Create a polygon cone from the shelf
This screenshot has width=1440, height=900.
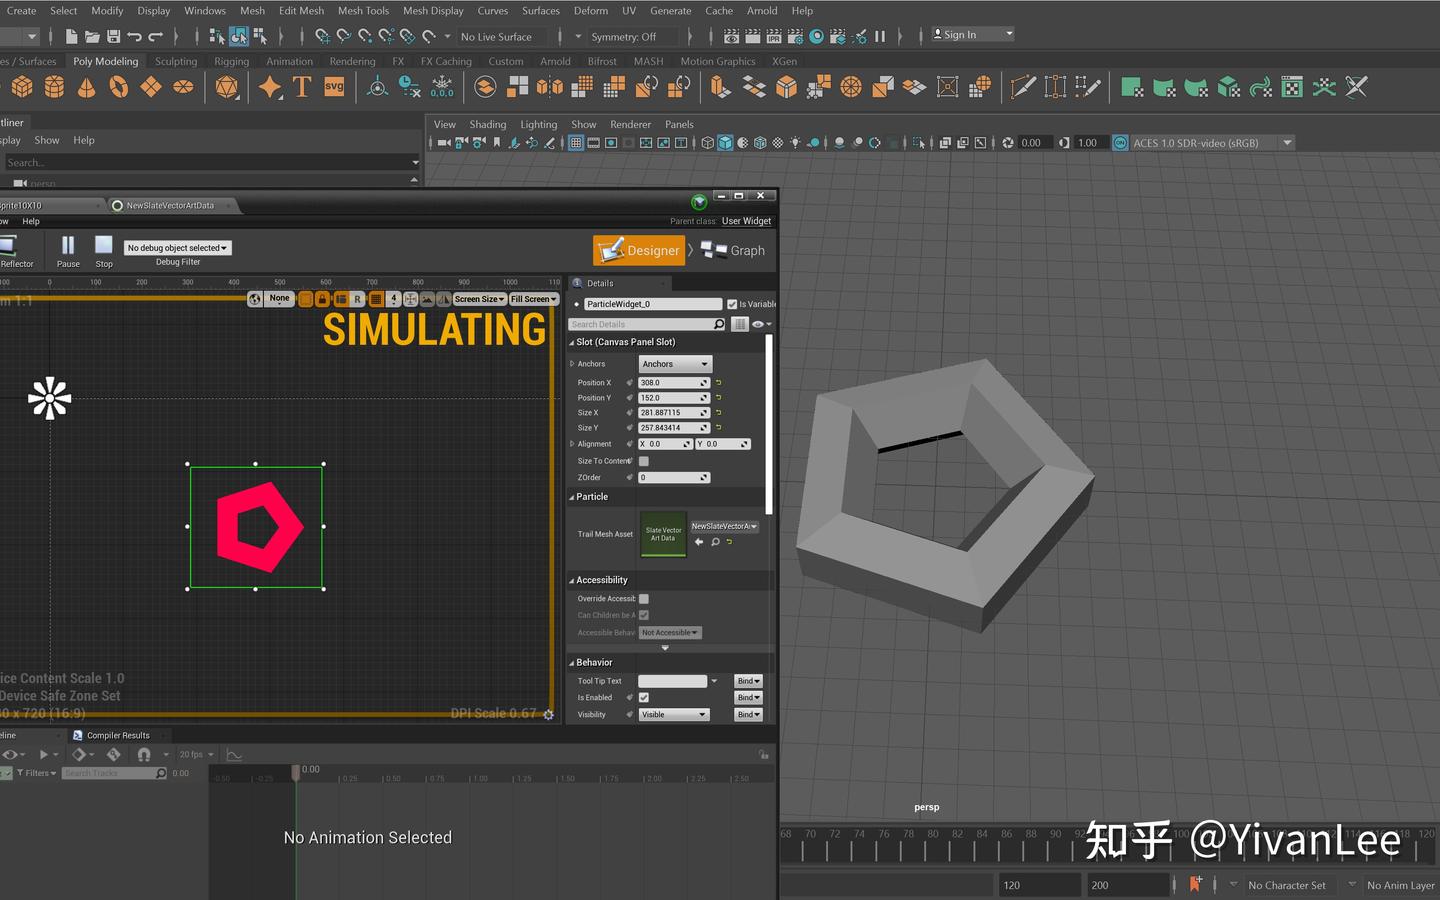pyautogui.click(x=87, y=88)
